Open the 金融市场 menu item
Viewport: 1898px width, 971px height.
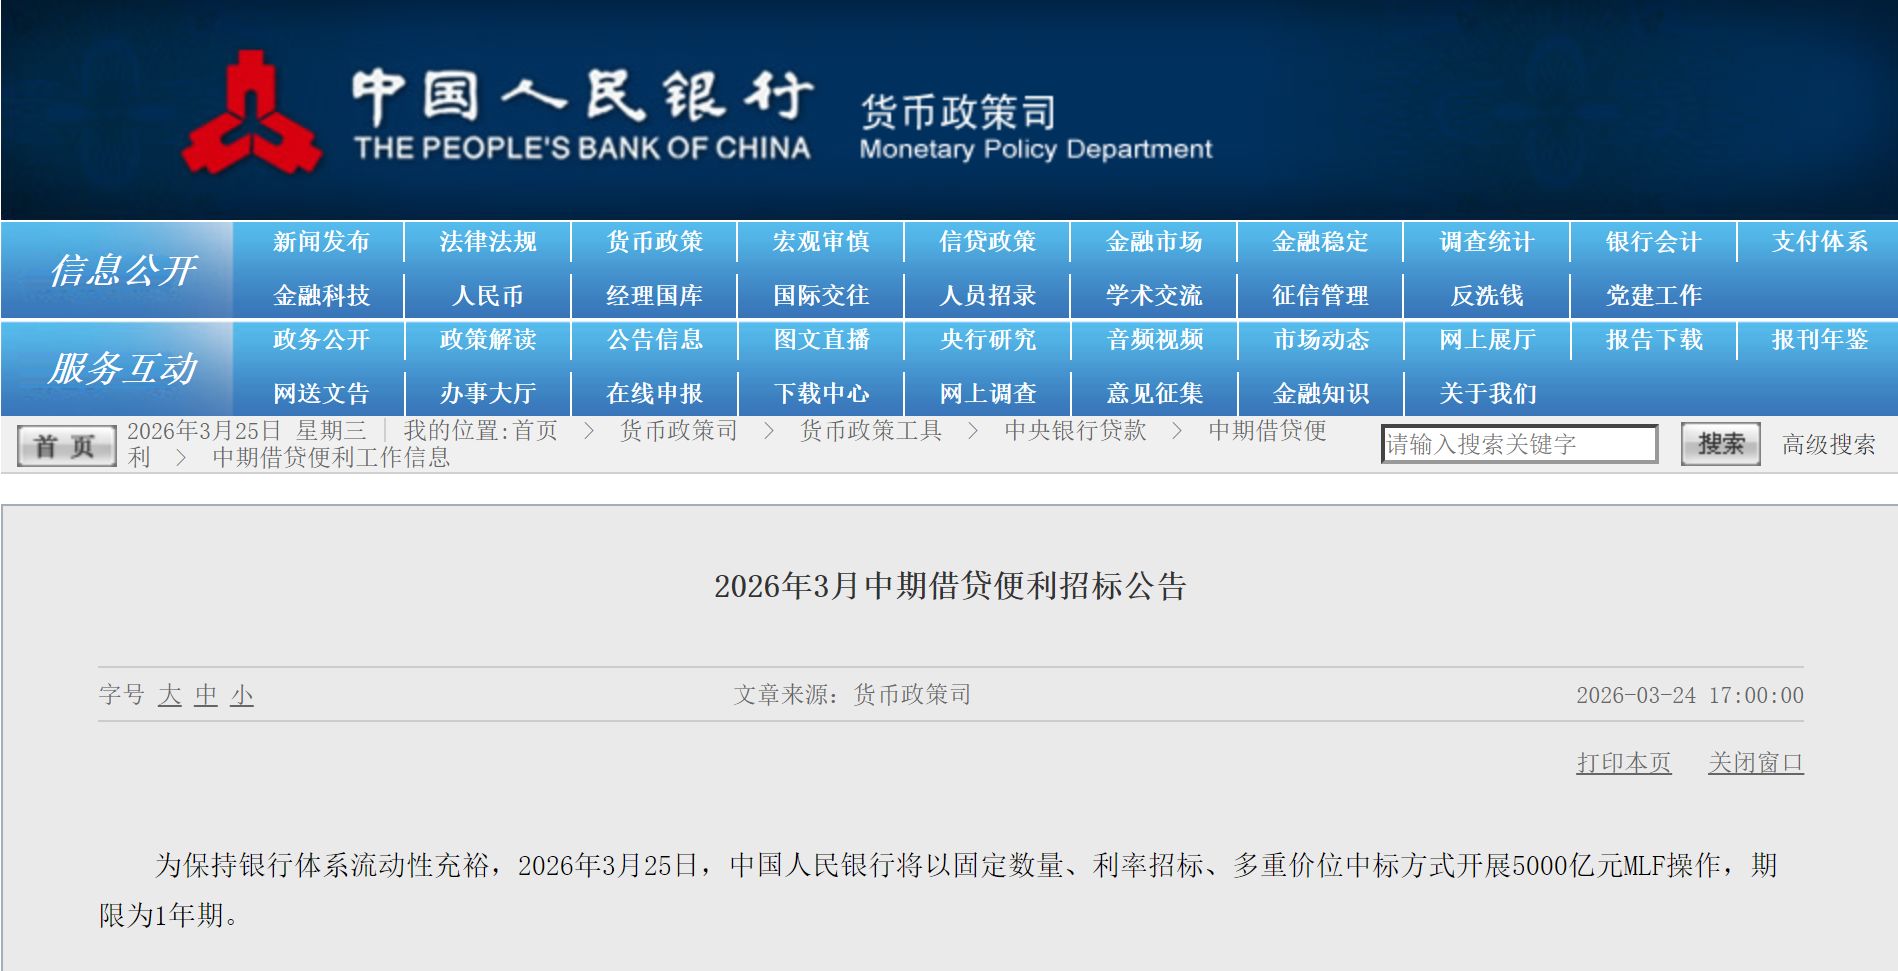click(1154, 241)
